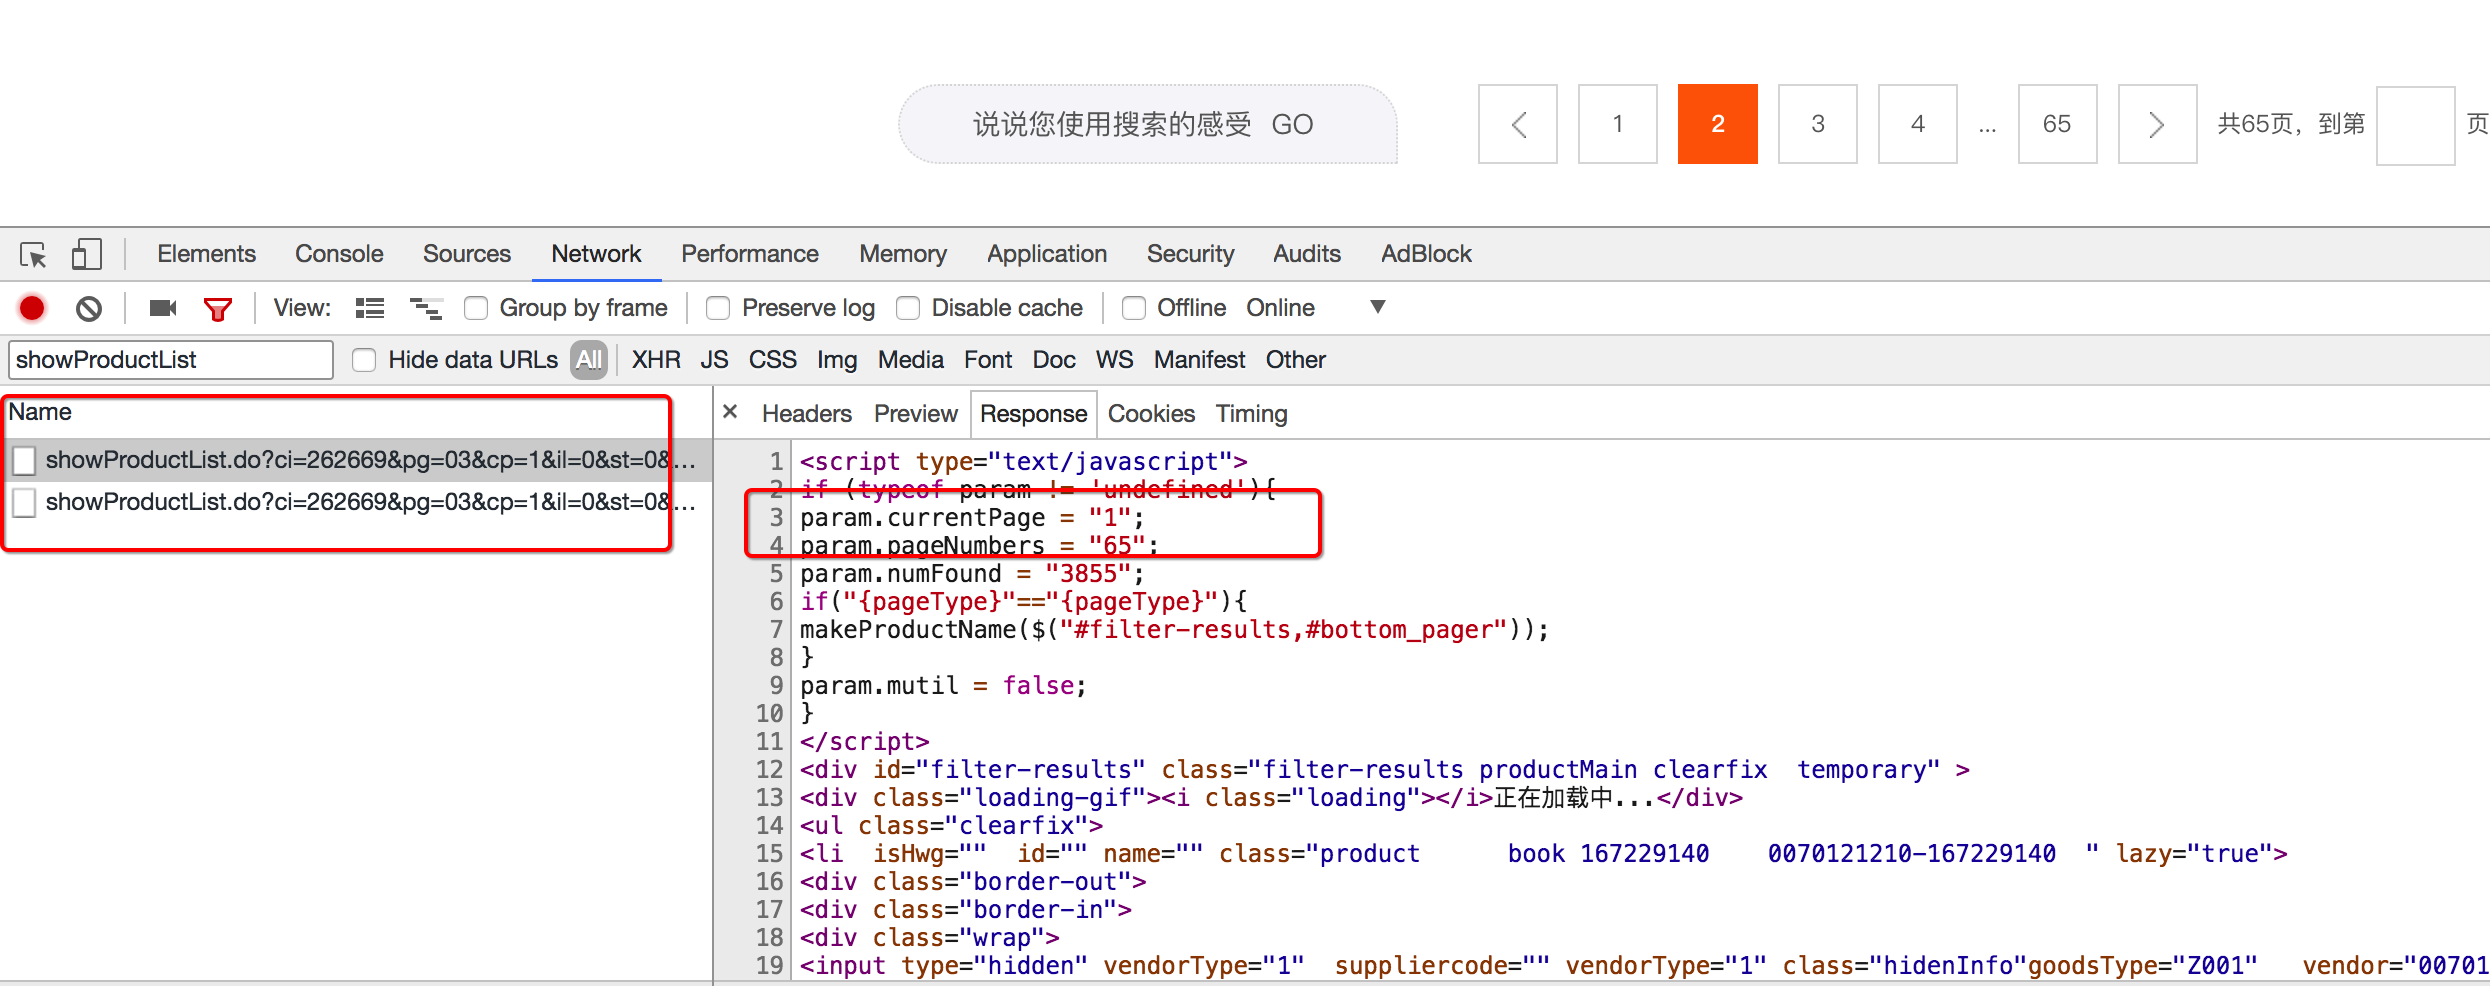Open the Audits tab
2490x986 pixels.
tap(1306, 254)
